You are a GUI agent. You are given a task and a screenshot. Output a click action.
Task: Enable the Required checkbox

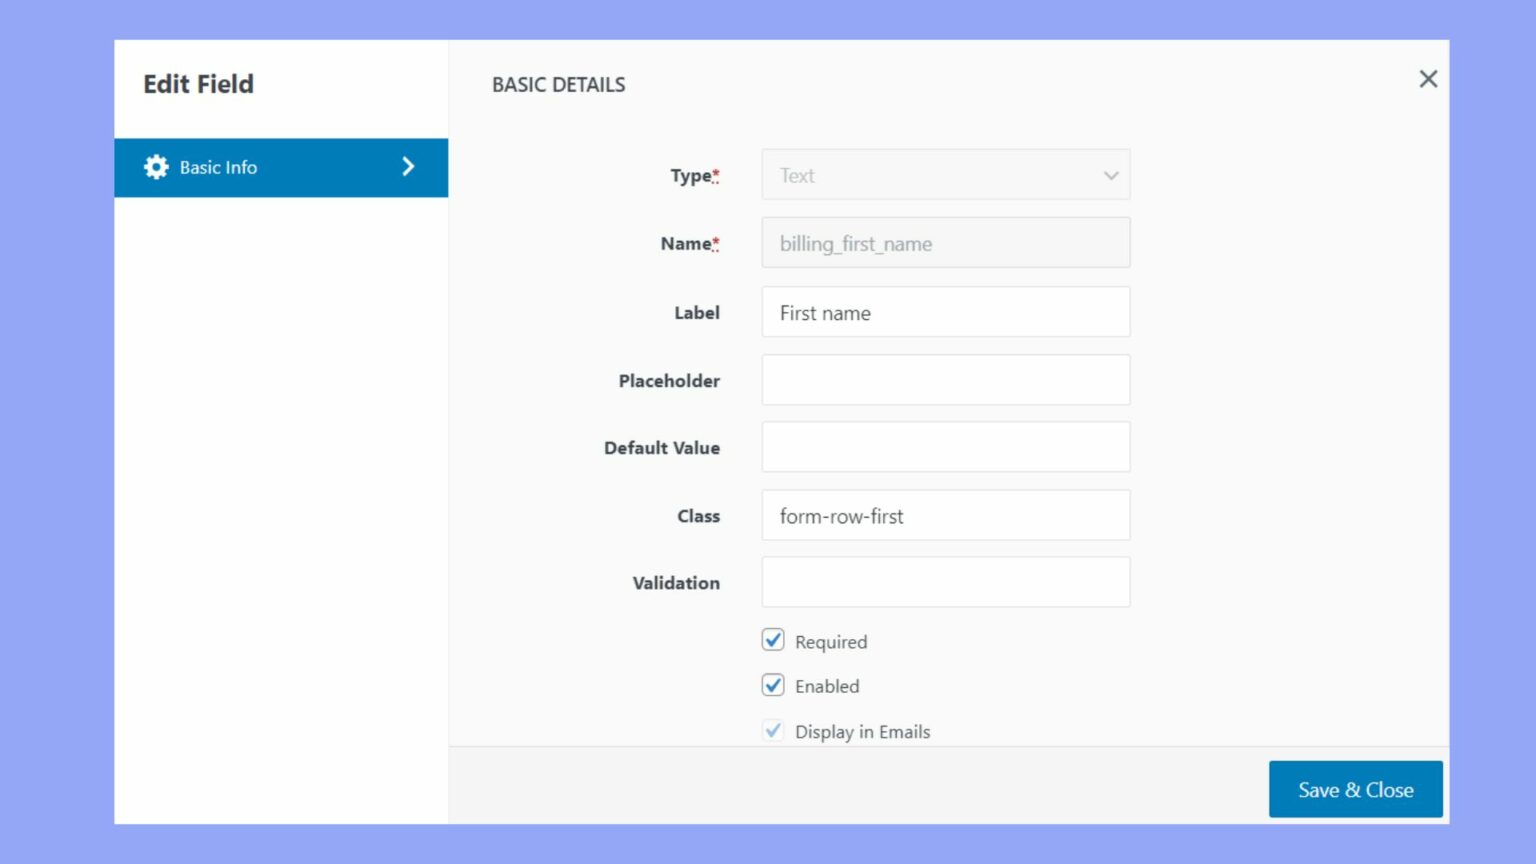(772, 640)
